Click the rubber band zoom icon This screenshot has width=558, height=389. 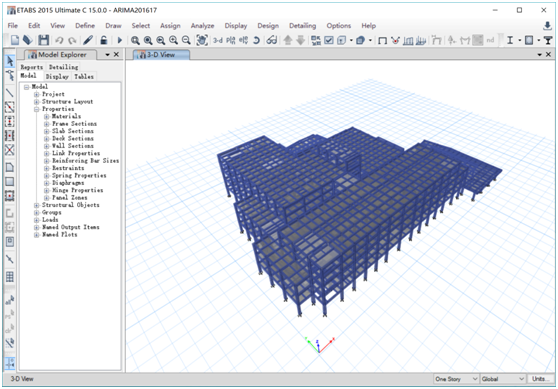[x=135, y=41]
